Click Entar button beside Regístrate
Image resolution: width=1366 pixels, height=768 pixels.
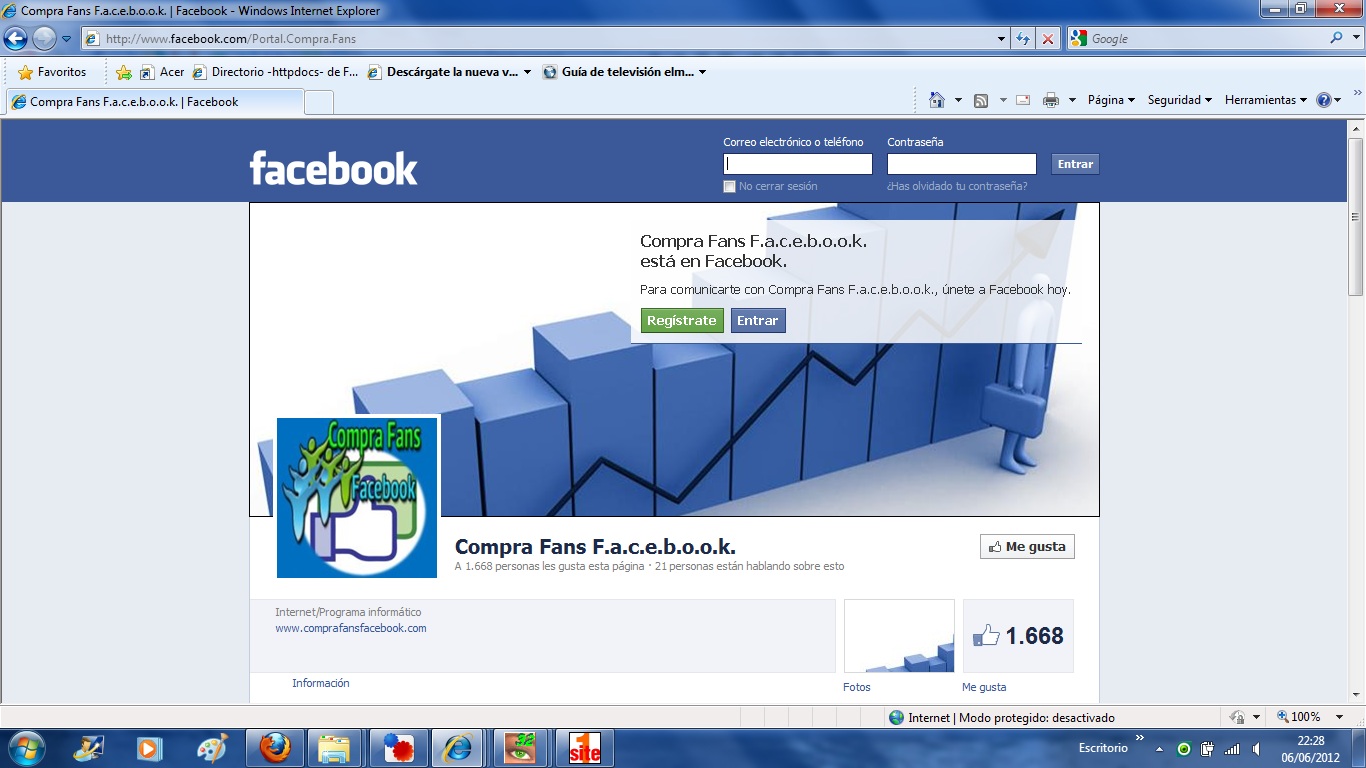[758, 320]
